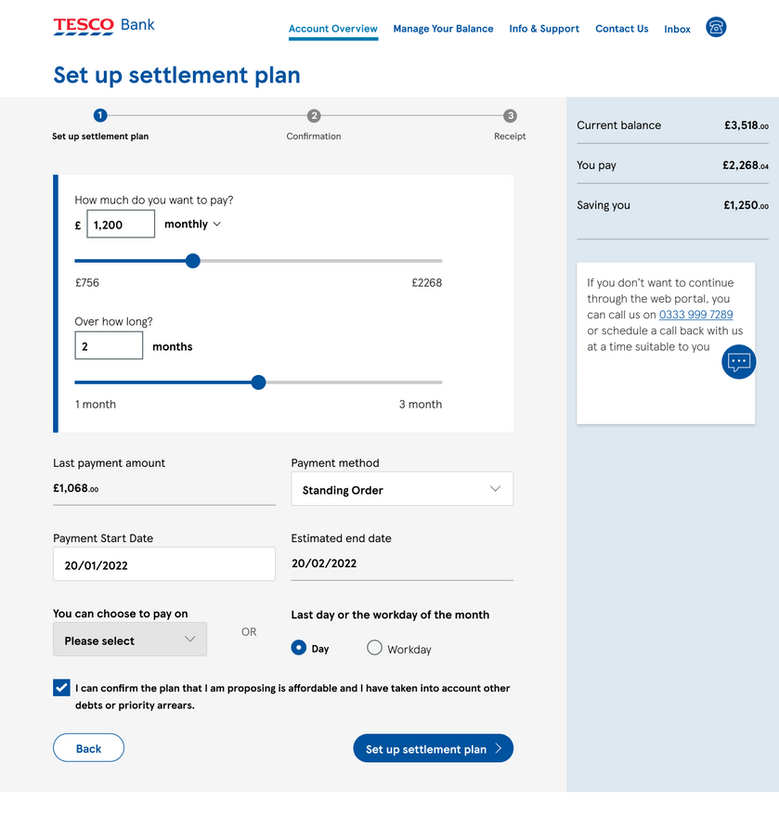Click step 1 progress circle
This screenshot has width=779, height=815.
(x=100, y=116)
